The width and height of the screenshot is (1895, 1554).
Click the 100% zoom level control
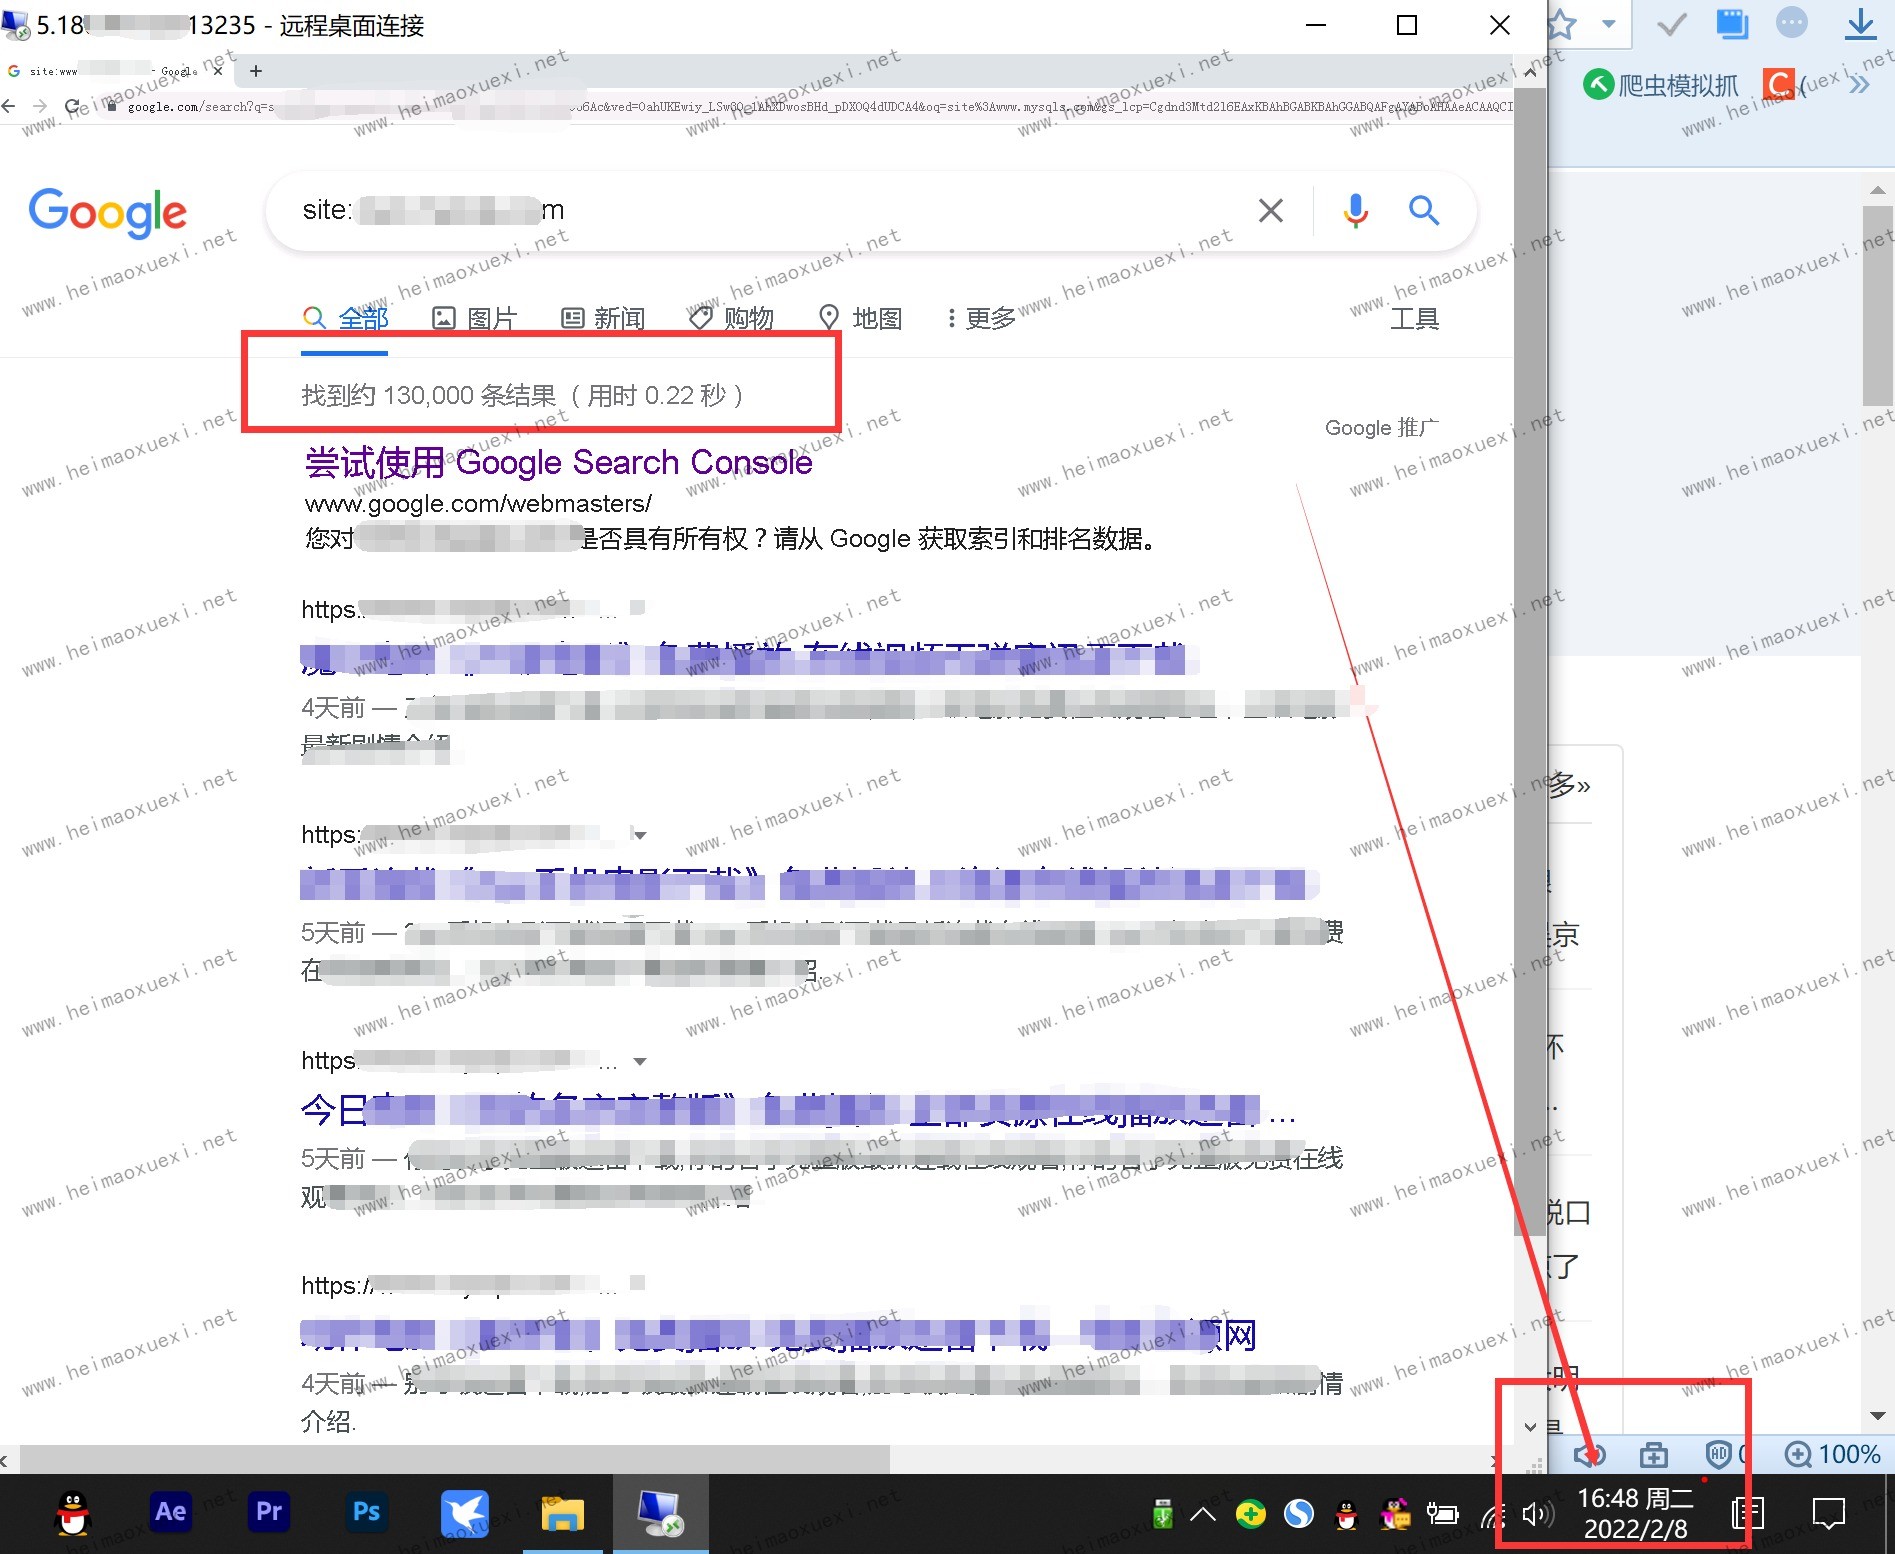[1833, 1454]
